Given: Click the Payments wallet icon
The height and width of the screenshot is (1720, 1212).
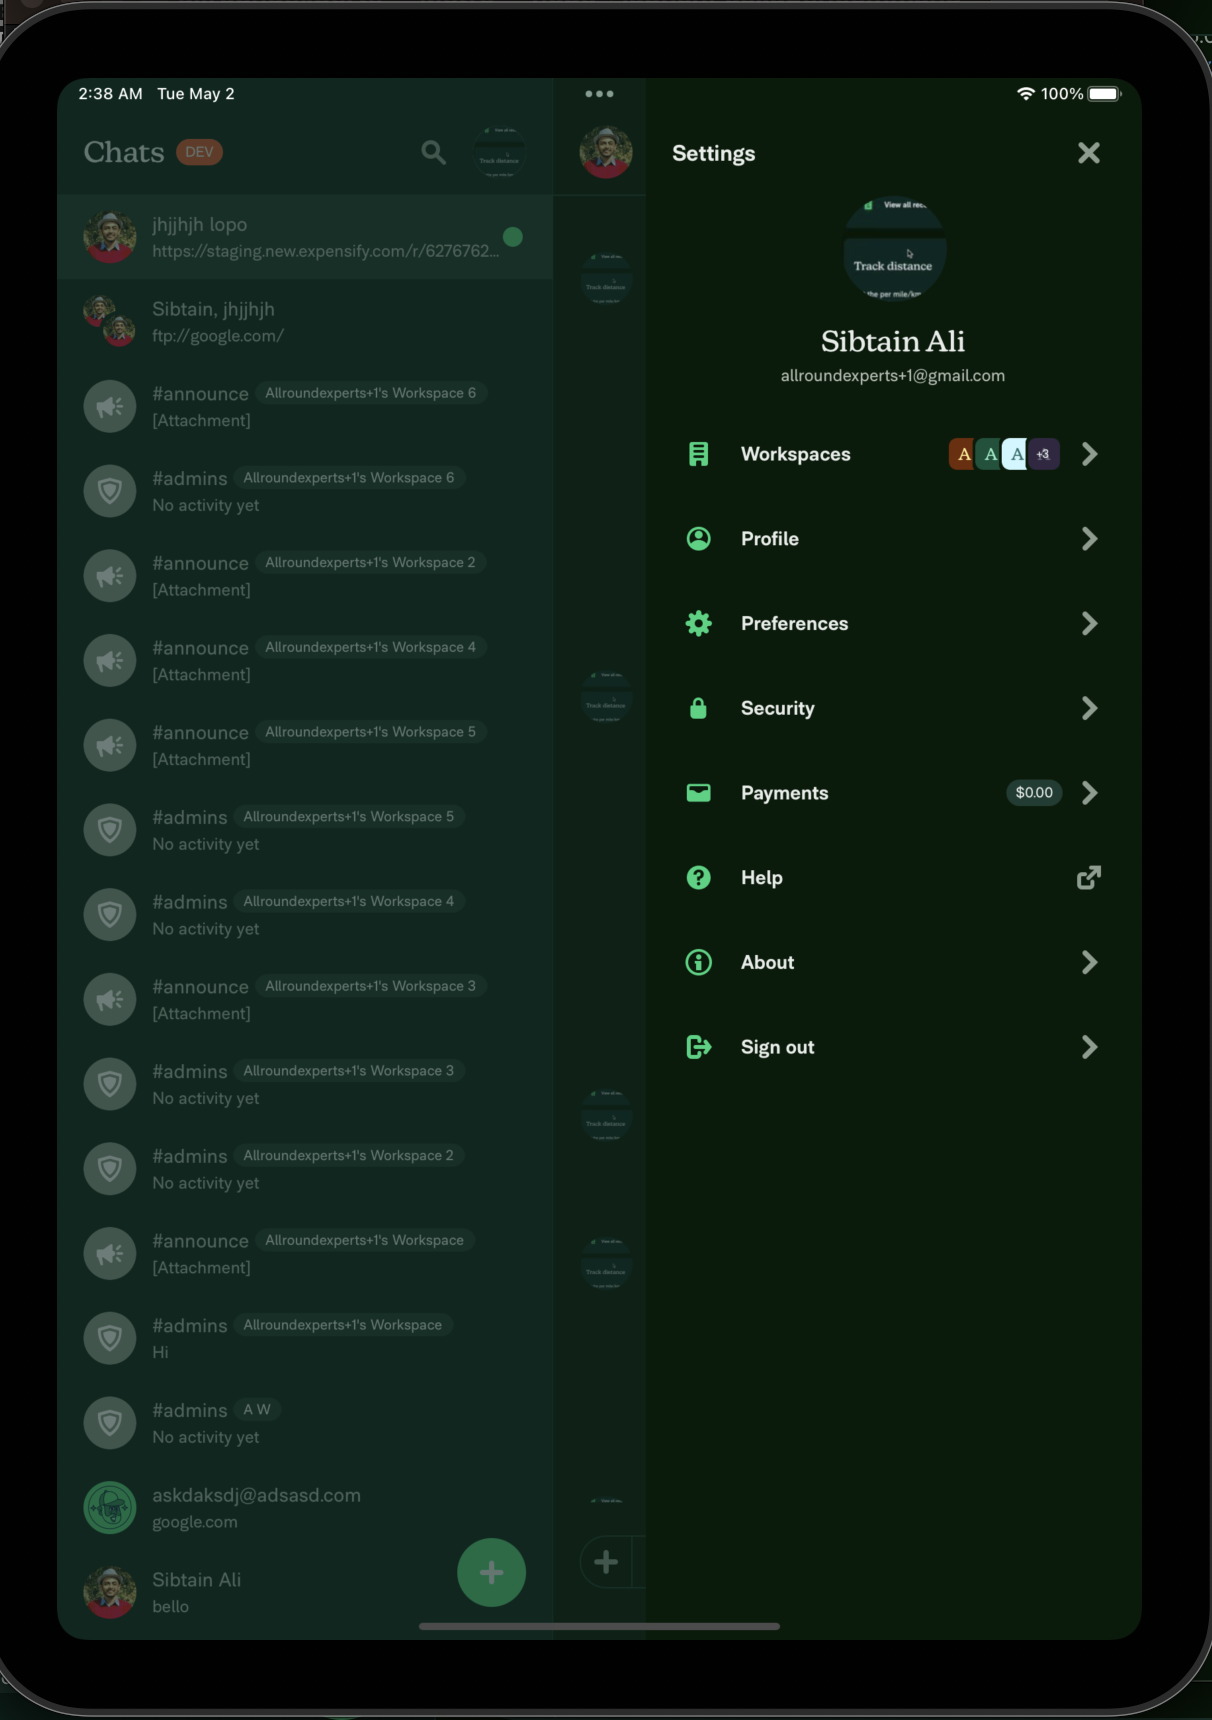Looking at the screenshot, I should (698, 793).
